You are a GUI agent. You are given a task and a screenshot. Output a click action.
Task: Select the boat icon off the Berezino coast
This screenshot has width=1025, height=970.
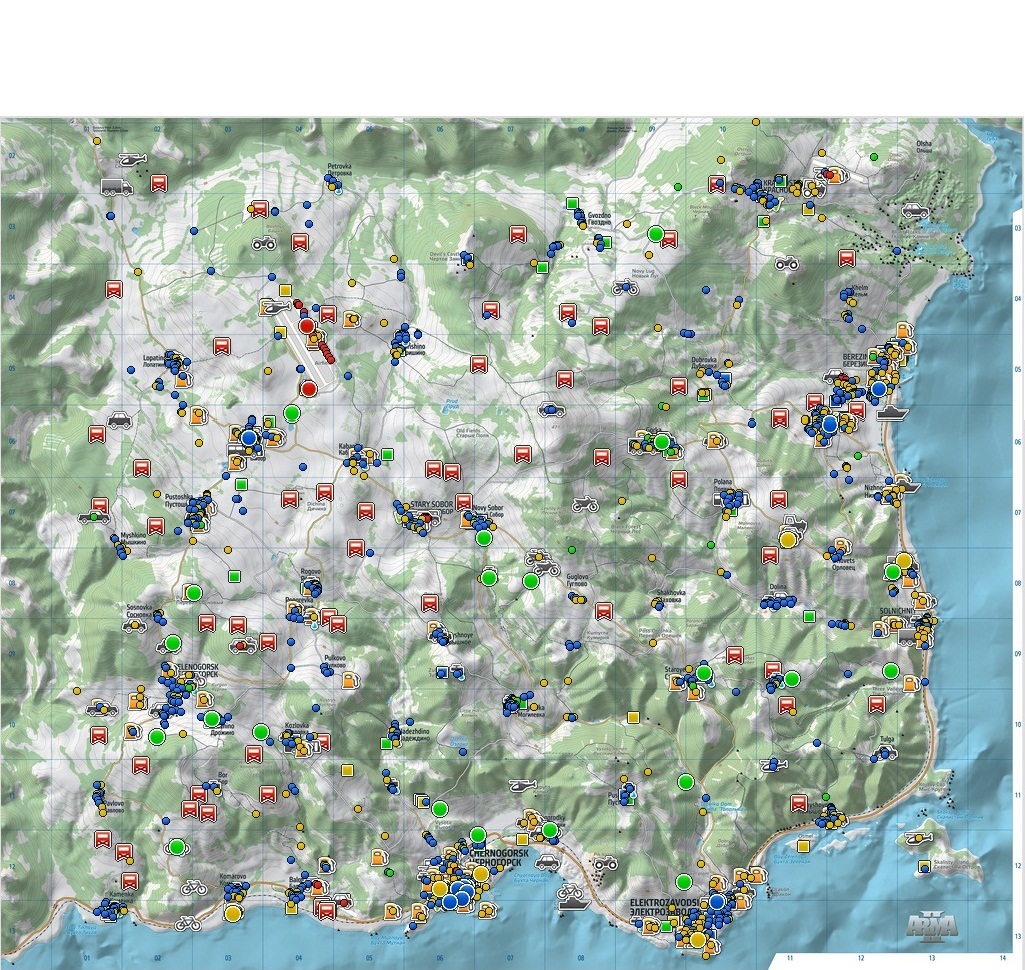point(893,412)
